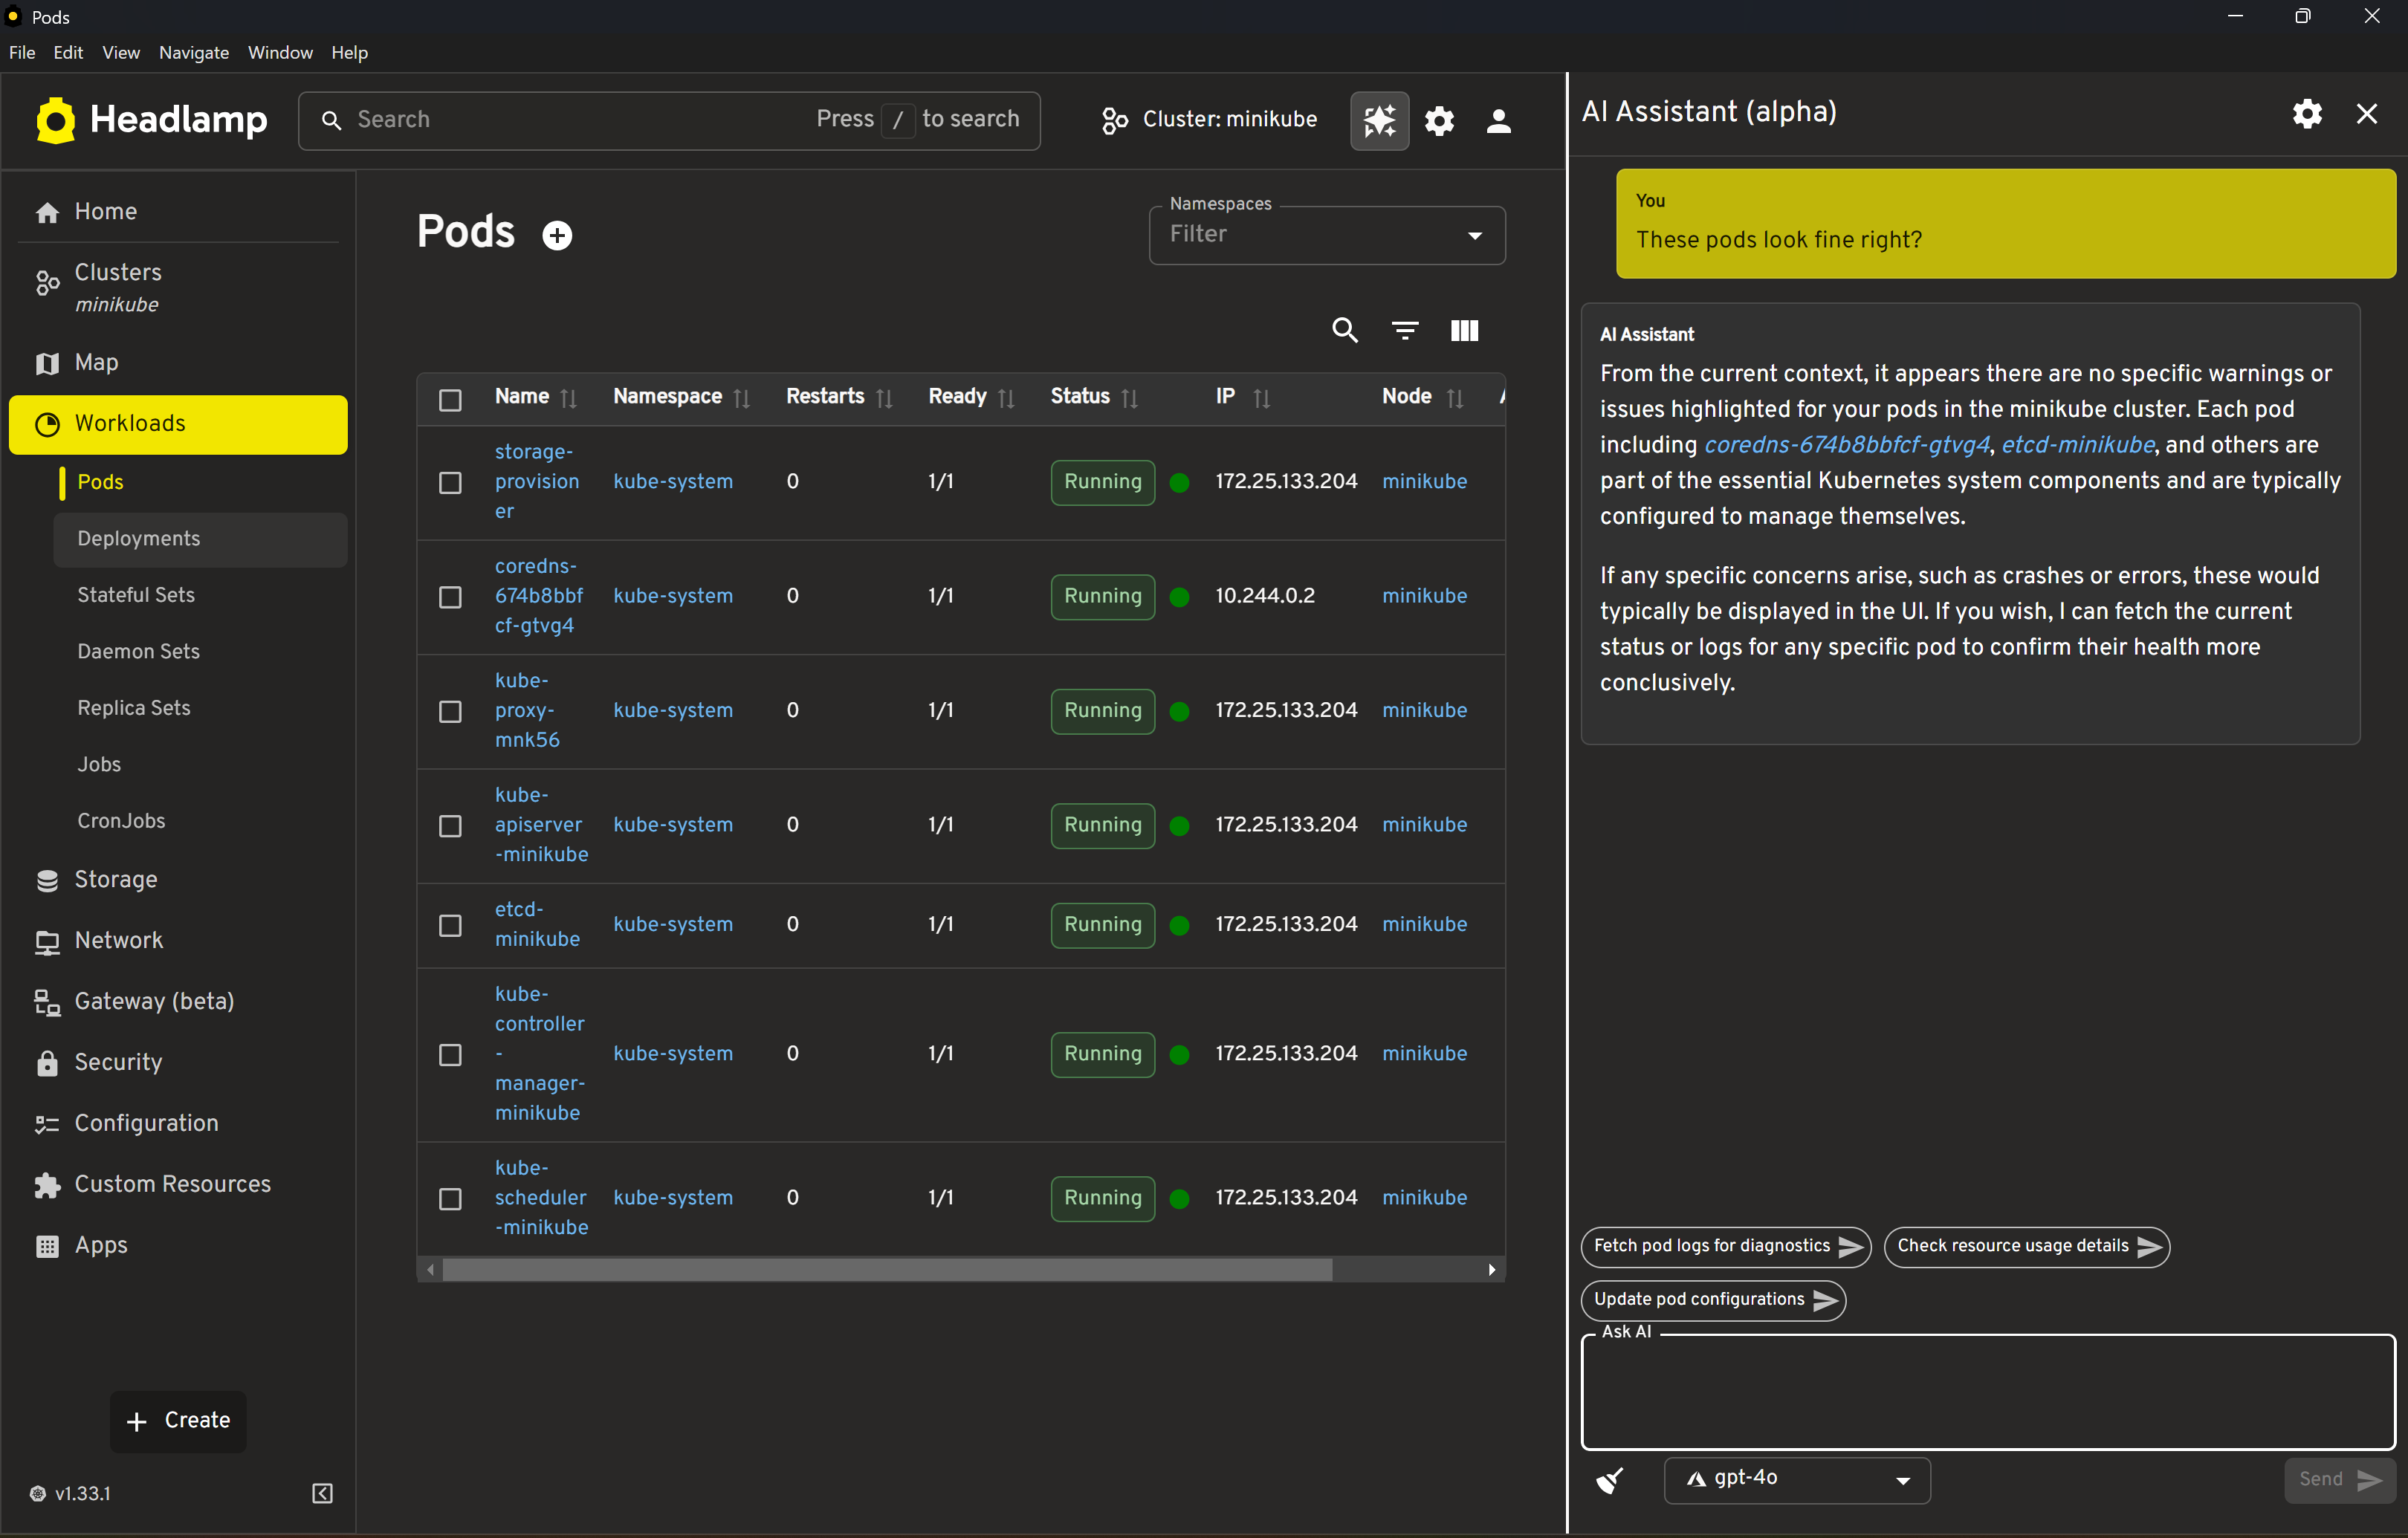This screenshot has height=1538, width=2408.
Task: Open the filter icon in the pods toolbar
Action: point(1404,330)
